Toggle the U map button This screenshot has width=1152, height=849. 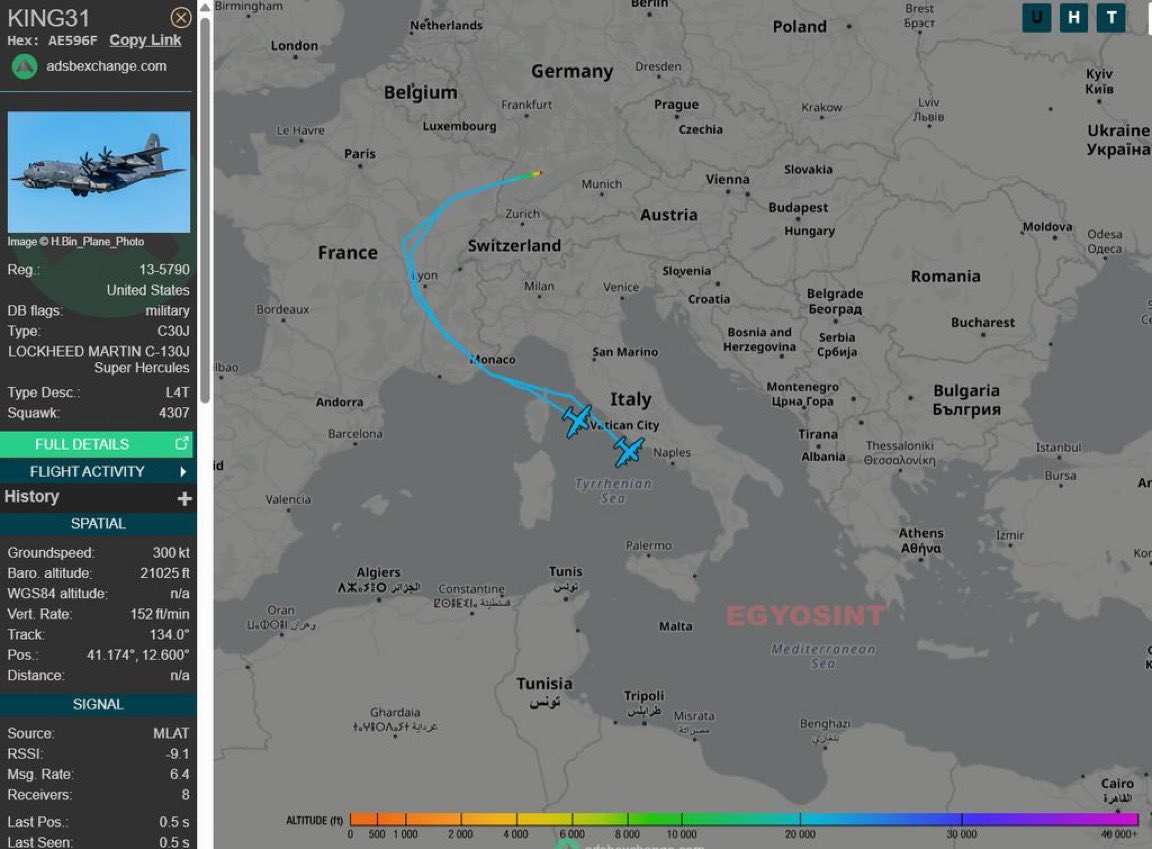point(1036,18)
